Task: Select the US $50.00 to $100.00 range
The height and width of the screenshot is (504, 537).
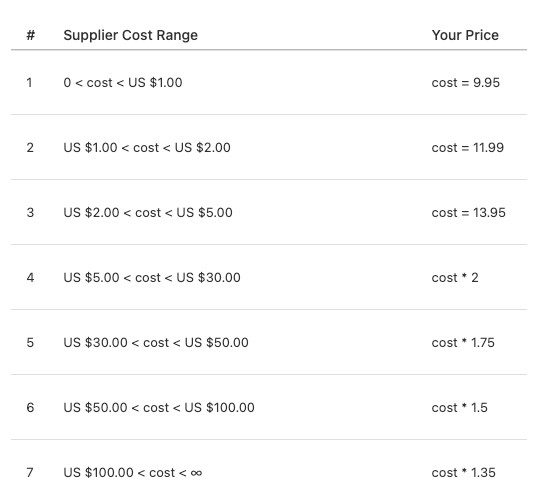Action: tap(159, 408)
